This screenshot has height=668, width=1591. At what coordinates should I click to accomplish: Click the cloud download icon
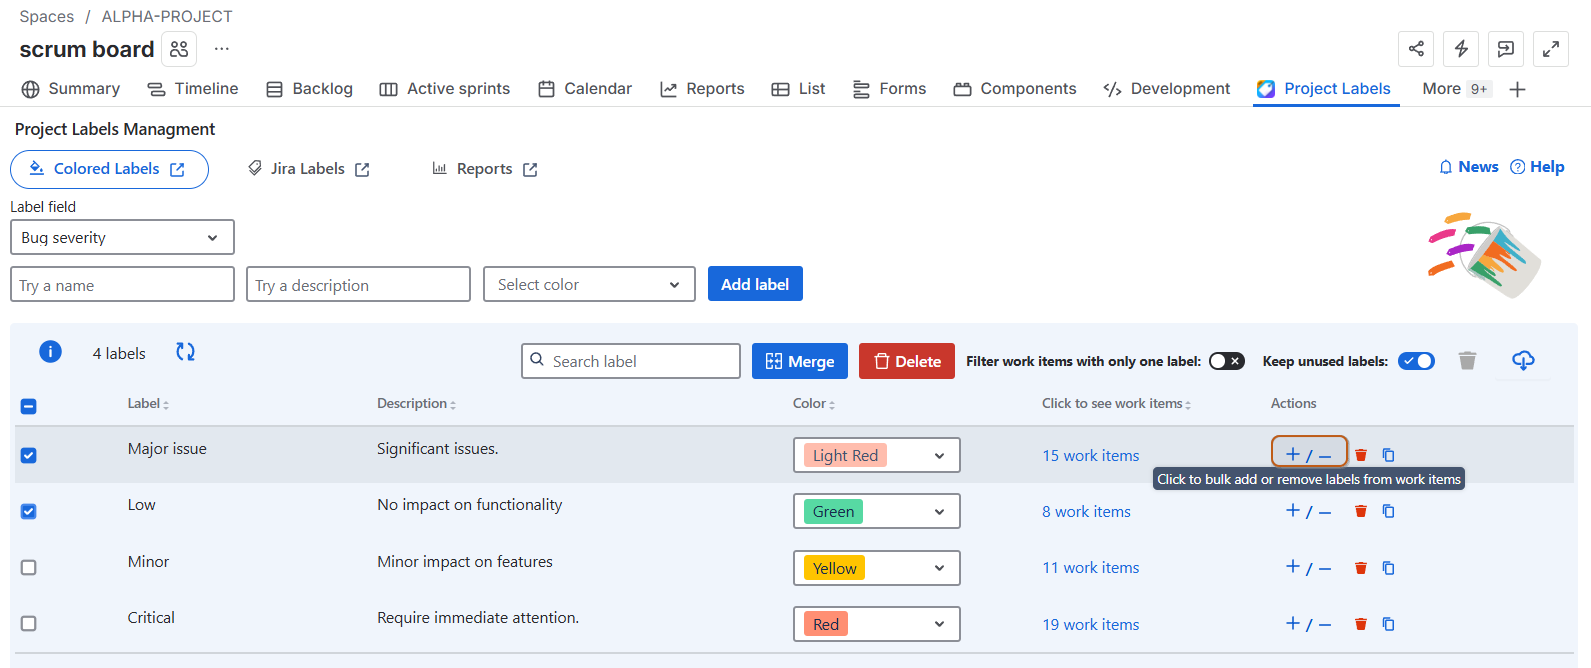pos(1523,360)
